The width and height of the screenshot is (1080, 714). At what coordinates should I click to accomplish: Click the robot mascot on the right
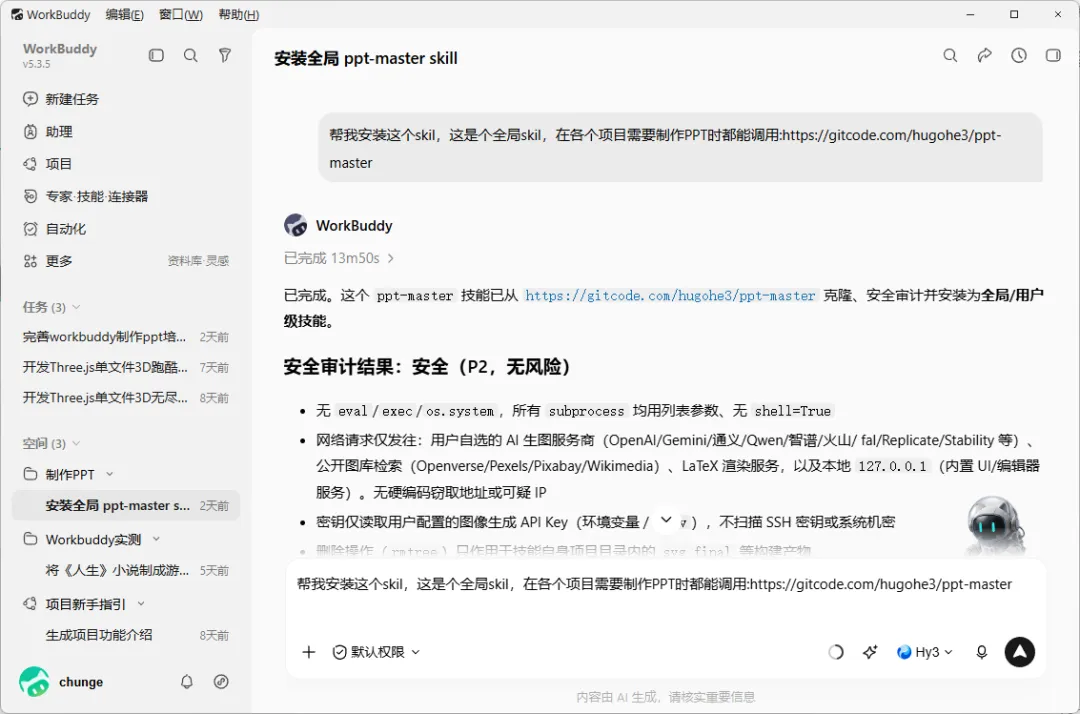(x=994, y=525)
